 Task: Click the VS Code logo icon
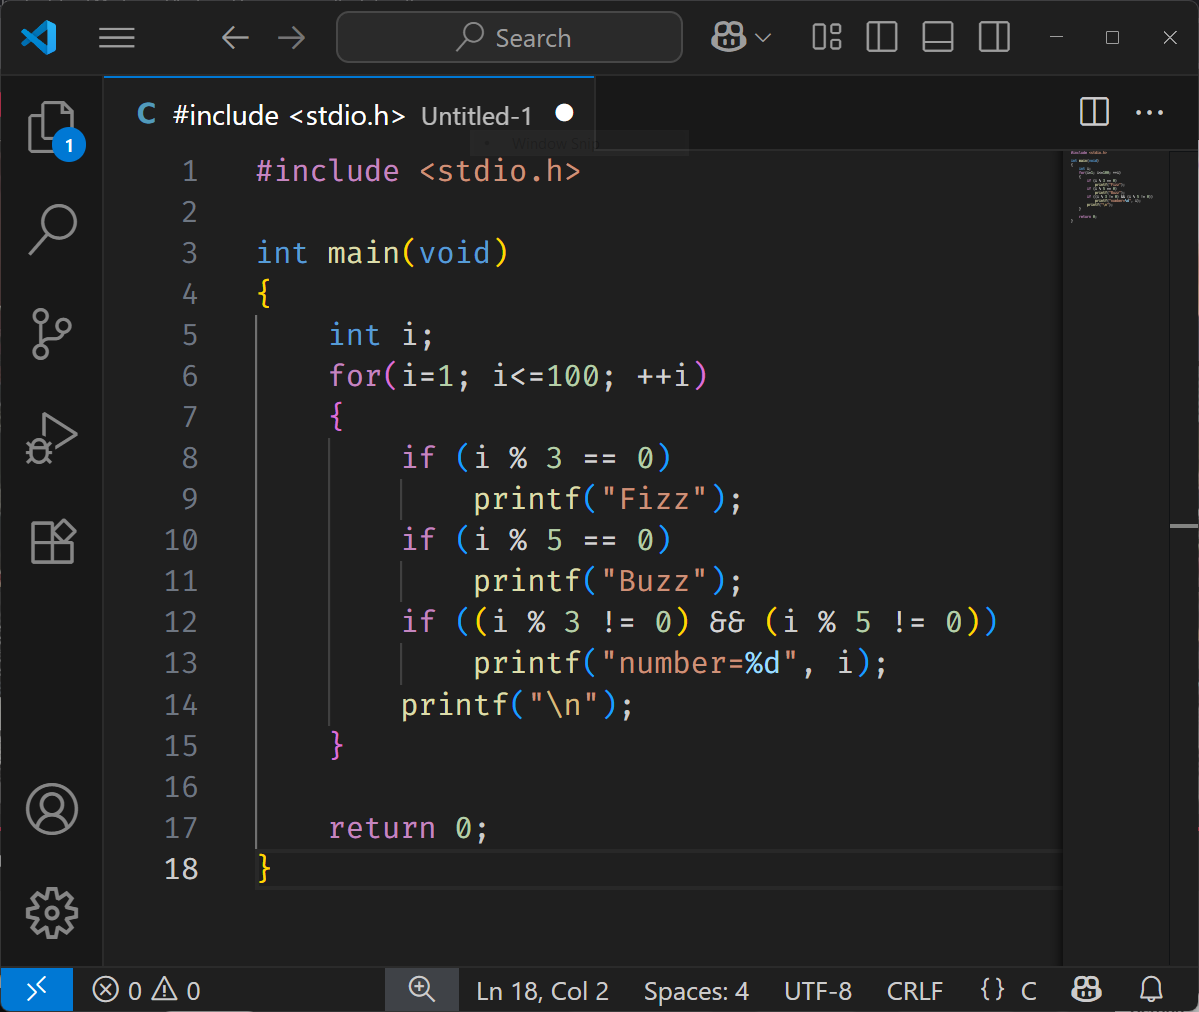pos(39,37)
